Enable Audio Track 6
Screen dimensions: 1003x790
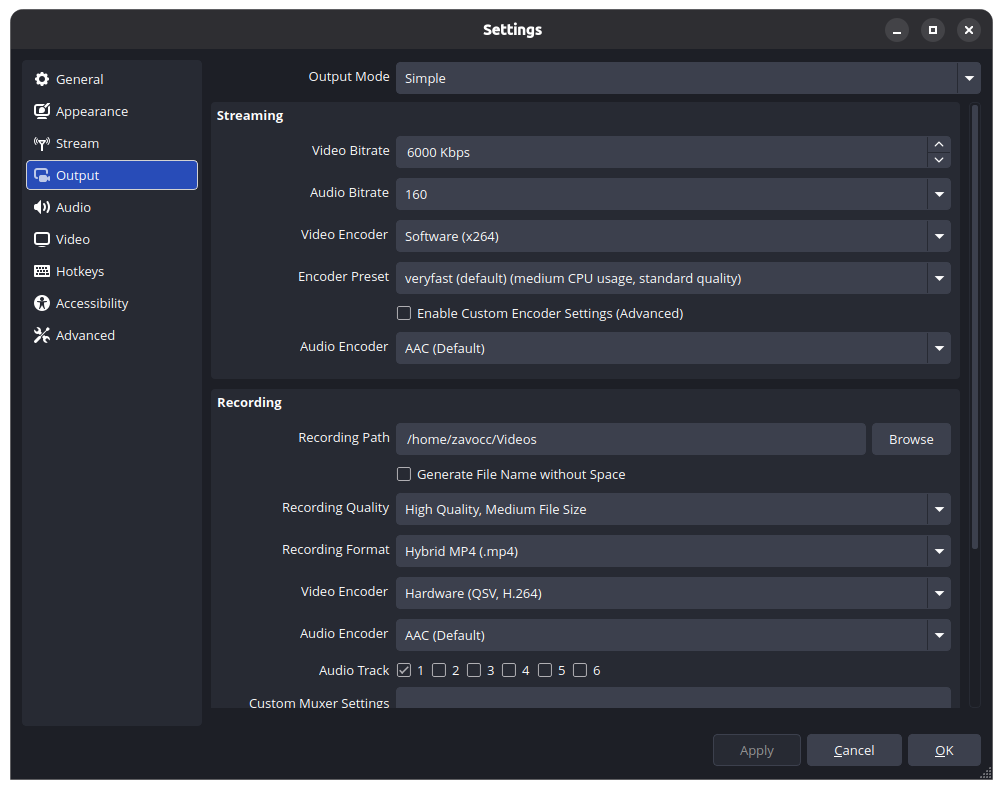[580, 670]
